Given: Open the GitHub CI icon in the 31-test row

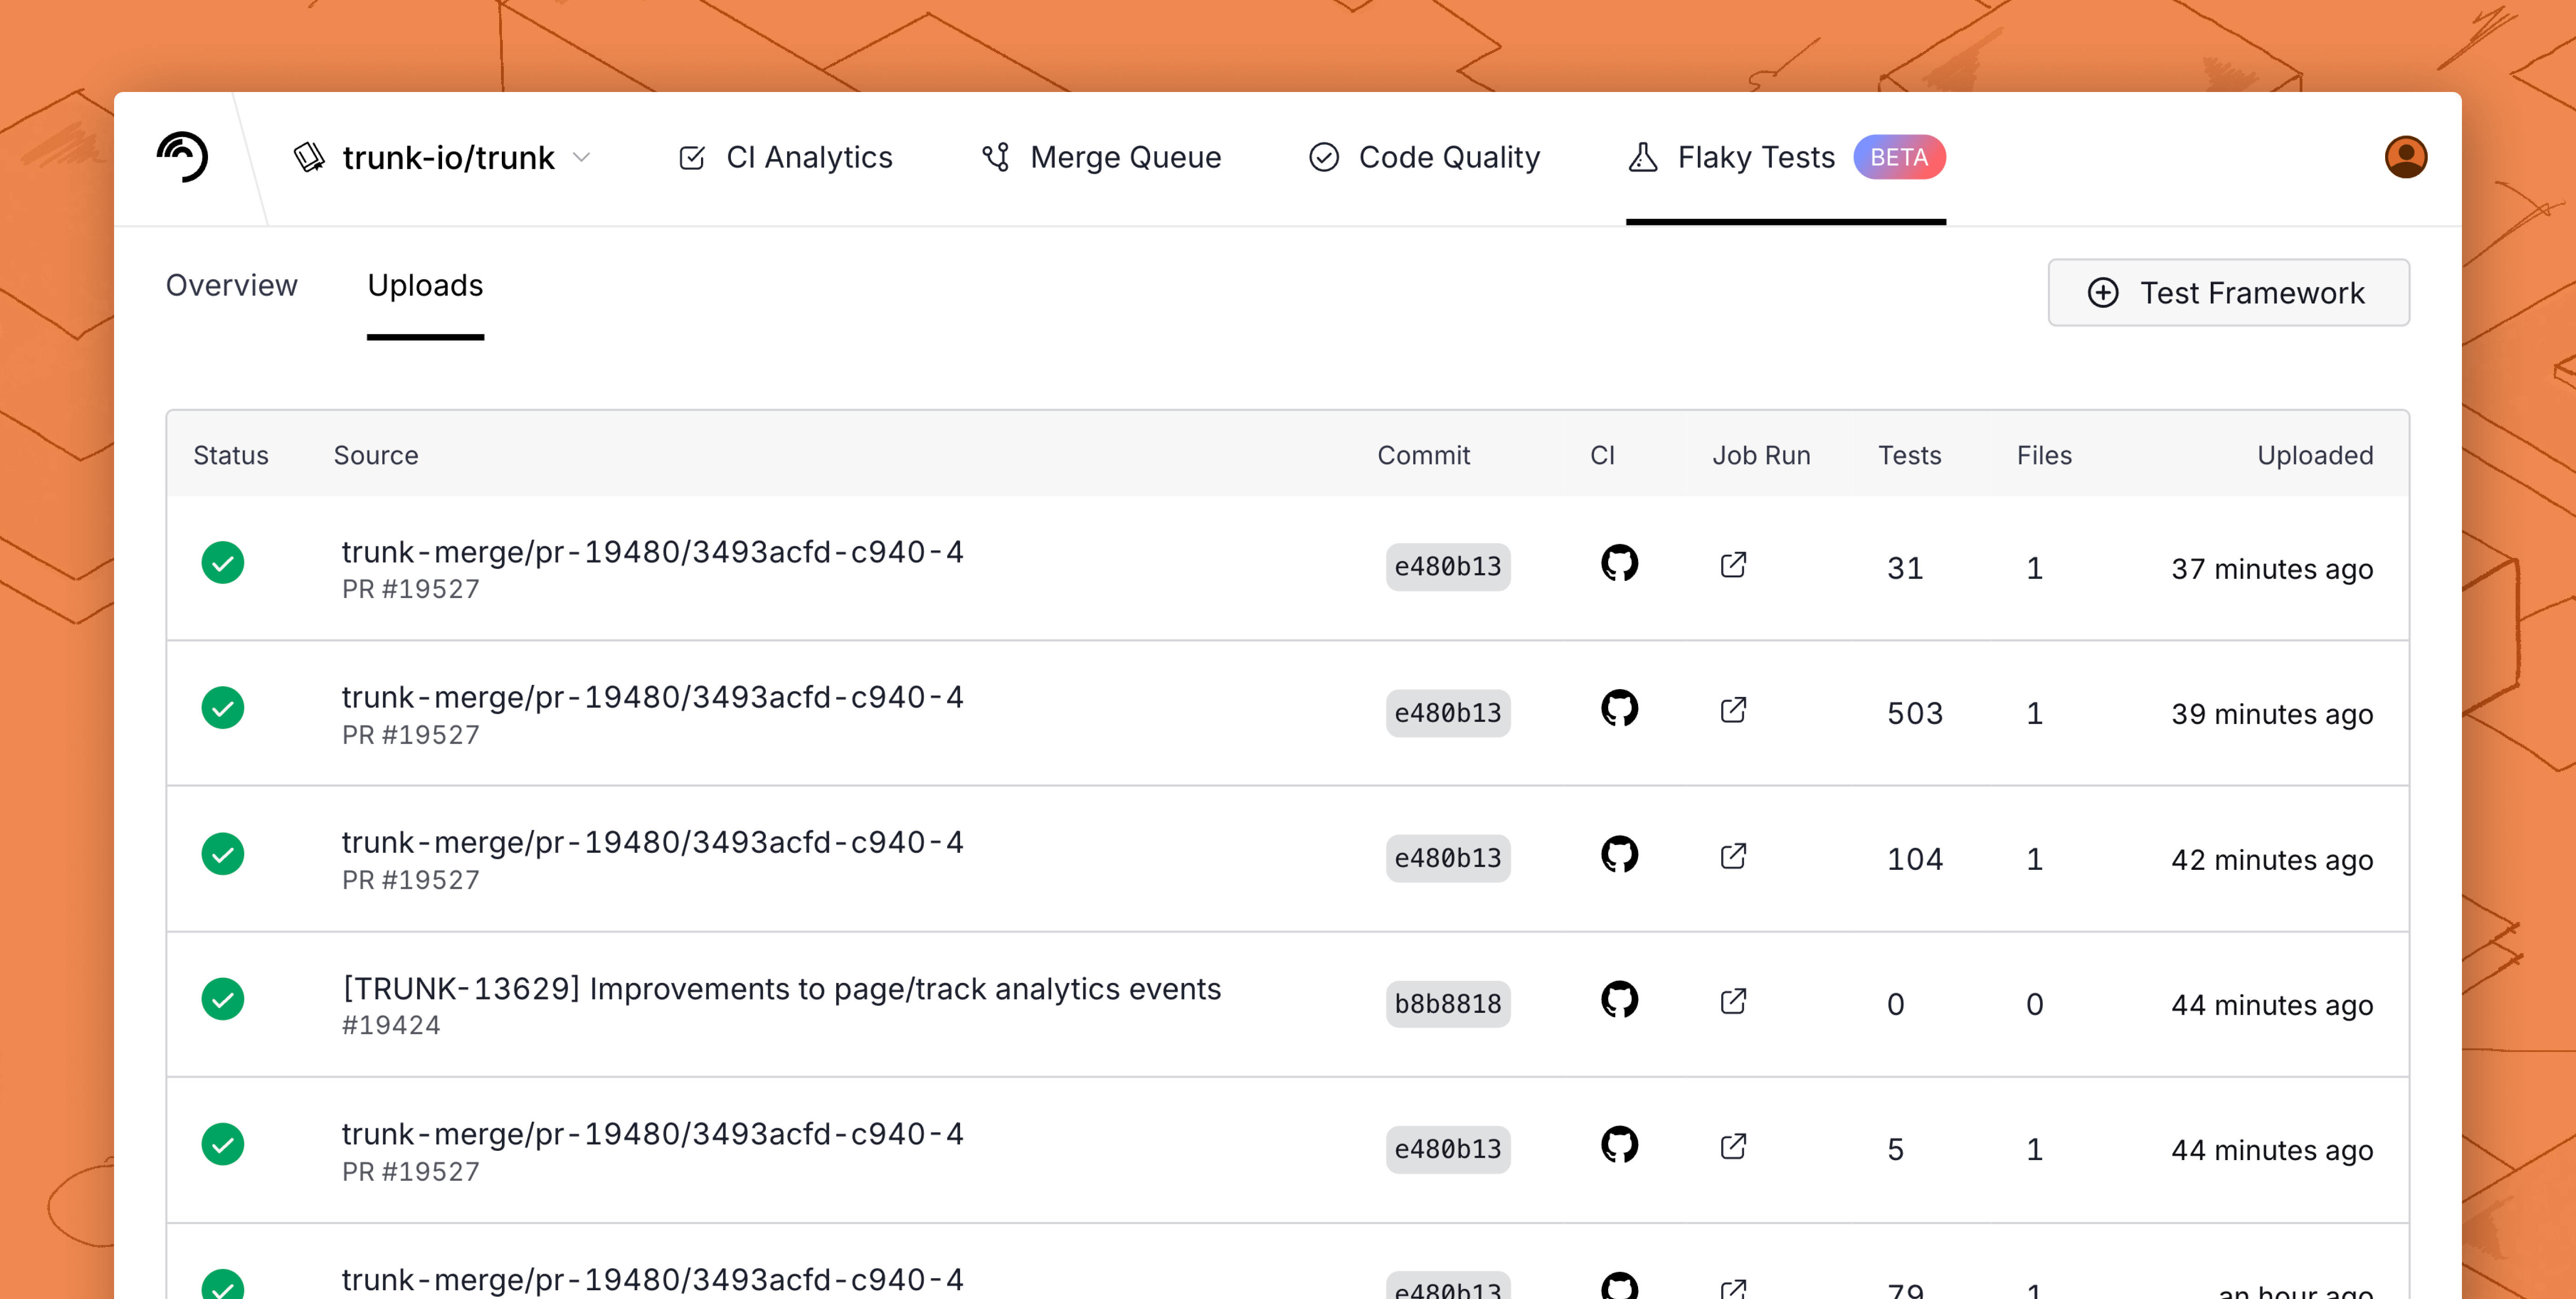Looking at the screenshot, I should click(1619, 563).
